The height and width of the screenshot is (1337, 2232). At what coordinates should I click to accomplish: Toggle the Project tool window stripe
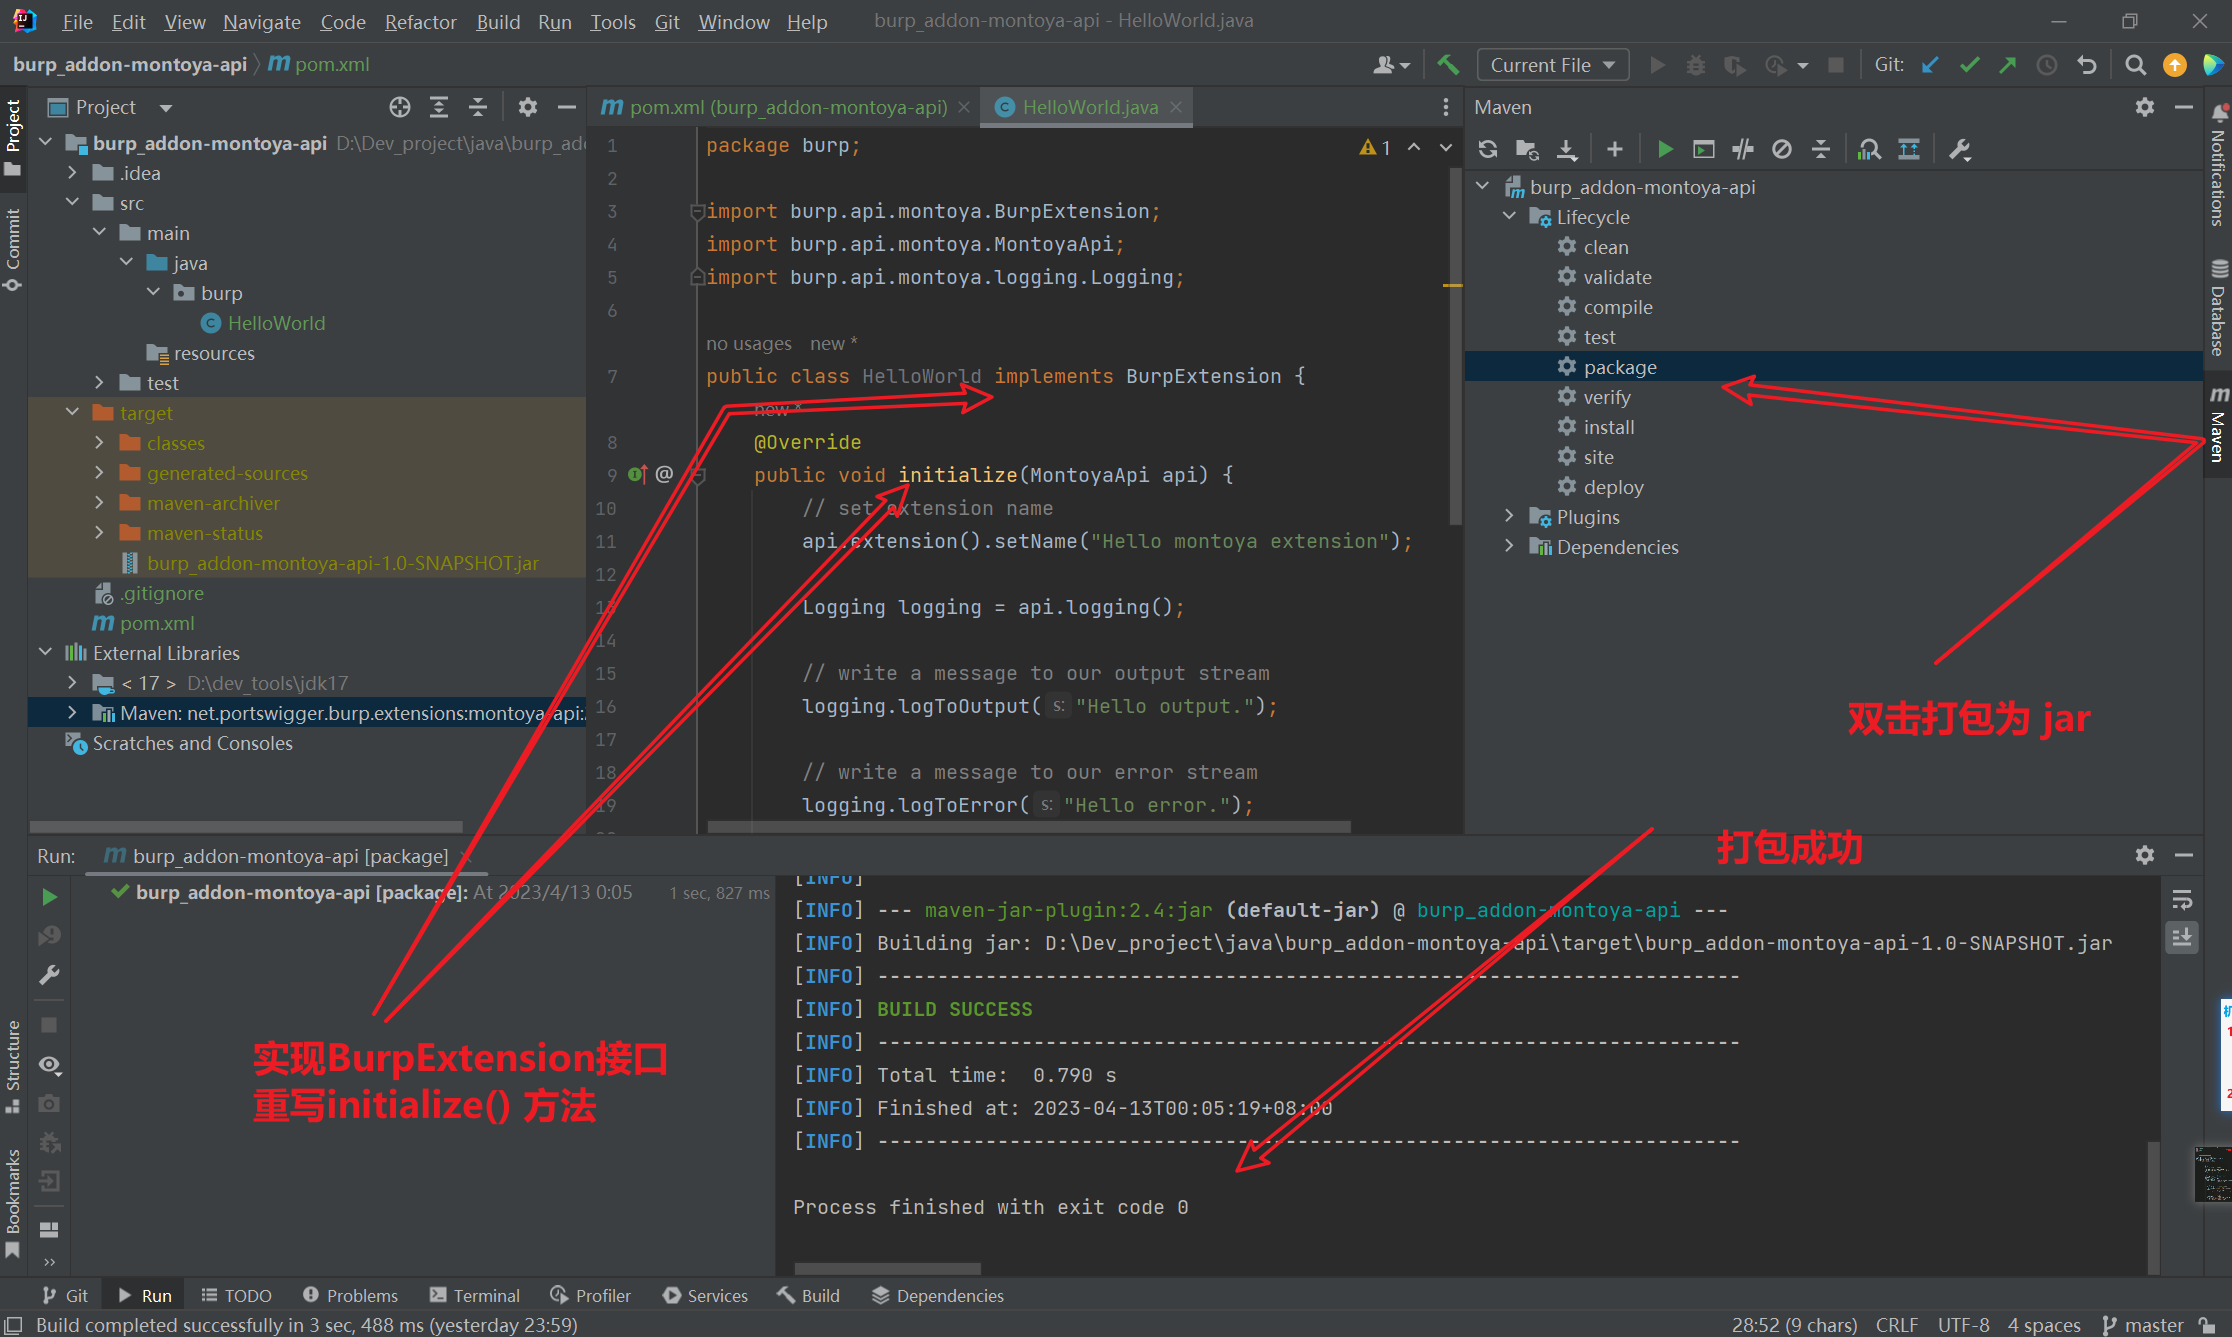13,138
